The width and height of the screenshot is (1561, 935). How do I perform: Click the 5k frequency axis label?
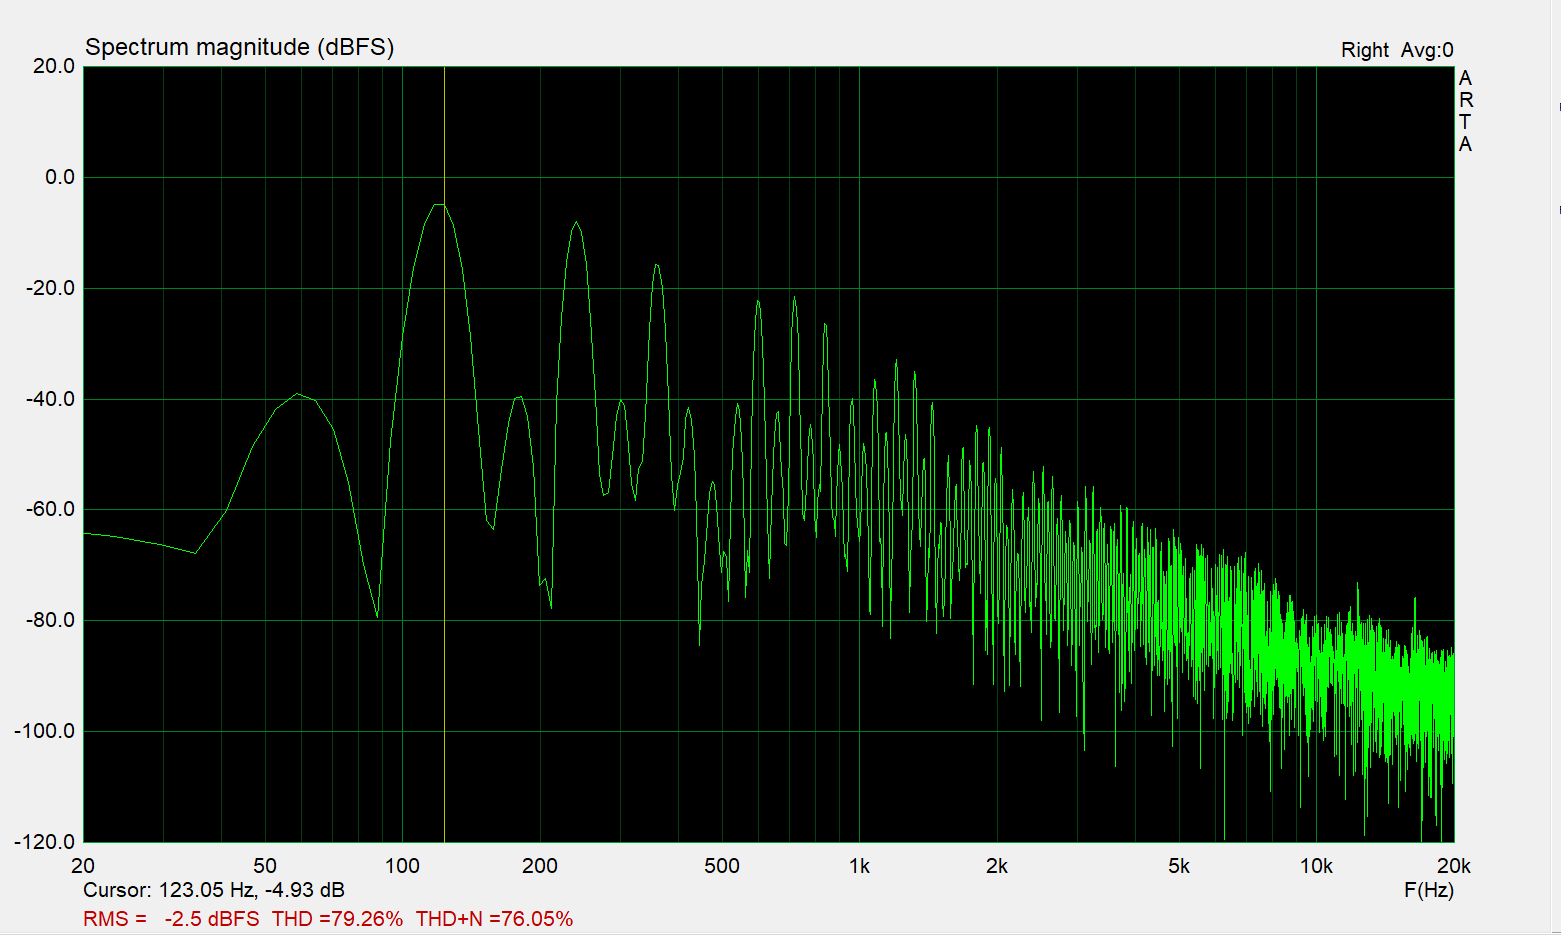coord(1179,866)
